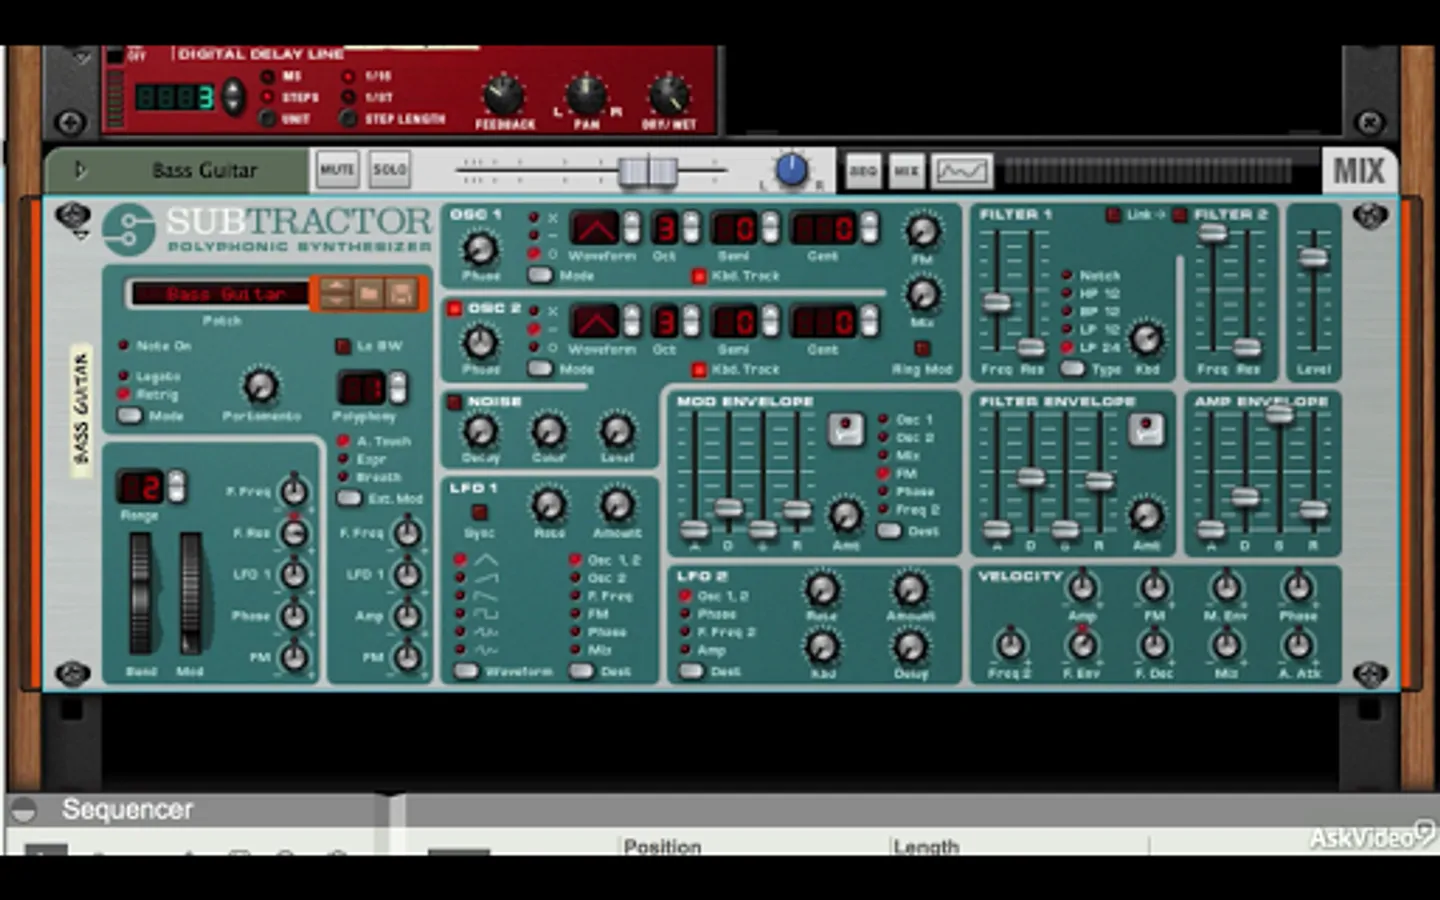
Task: Solo the Bass Guitar channel
Action: [389, 170]
